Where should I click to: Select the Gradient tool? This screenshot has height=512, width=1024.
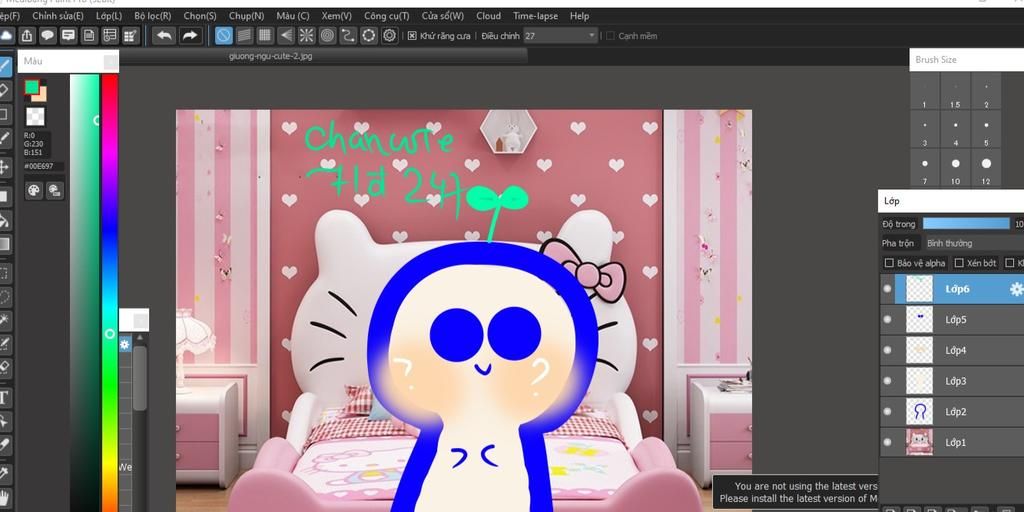(x=4, y=244)
